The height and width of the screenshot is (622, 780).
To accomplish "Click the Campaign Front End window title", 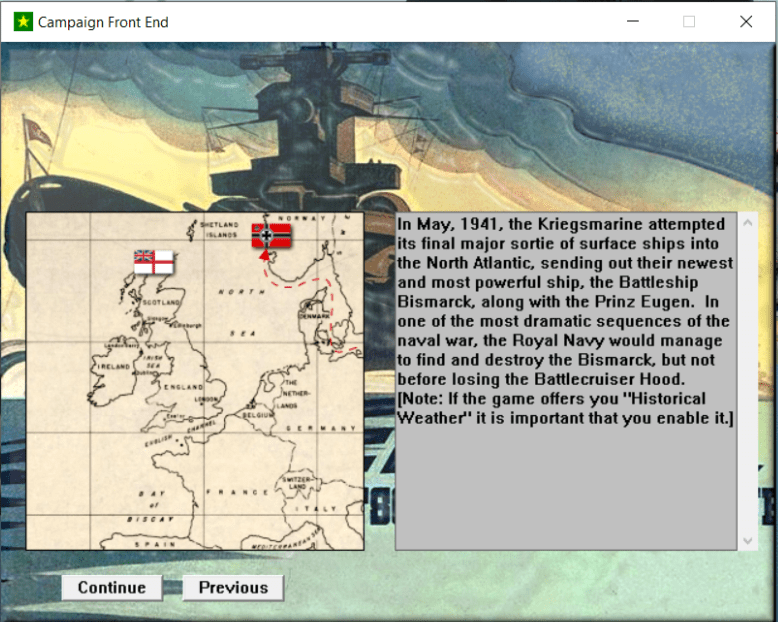I will click(x=103, y=22).
